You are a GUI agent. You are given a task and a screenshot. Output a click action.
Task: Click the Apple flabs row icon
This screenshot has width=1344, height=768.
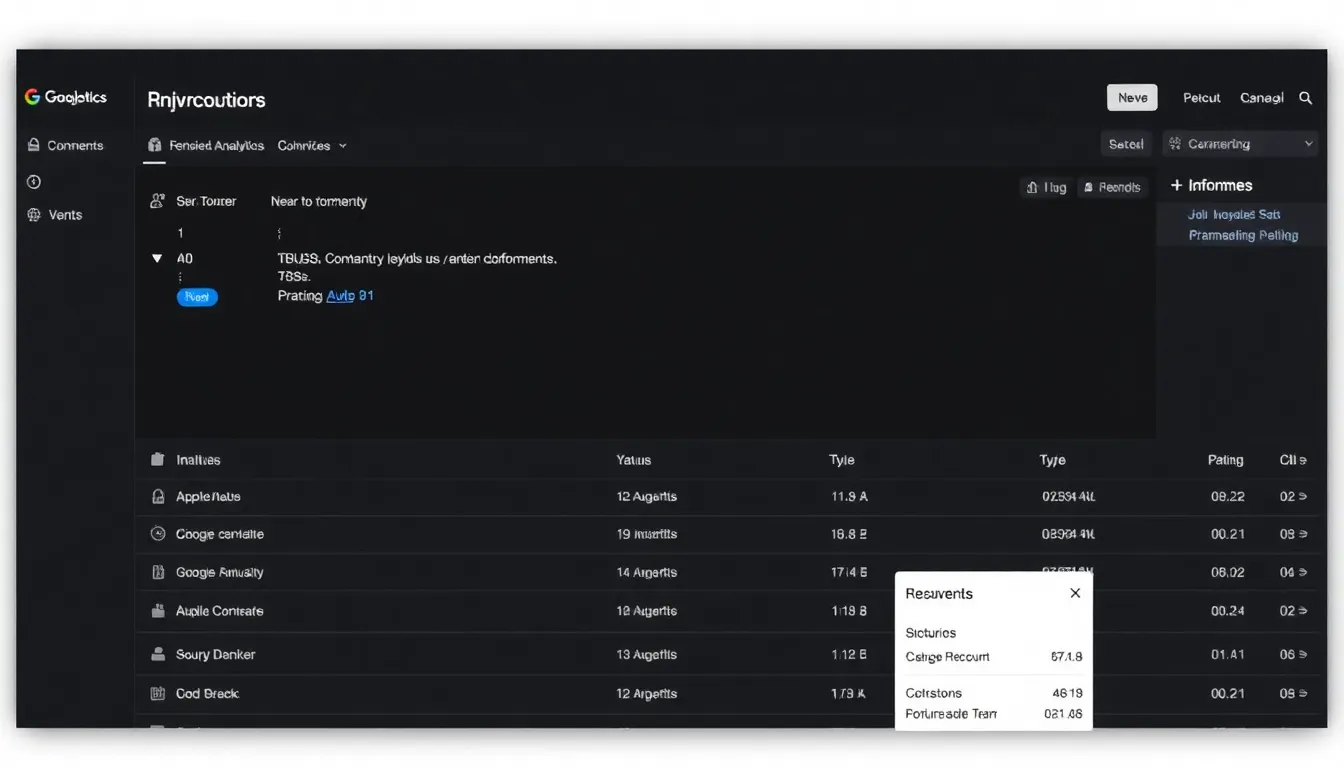tap(158, 496)
